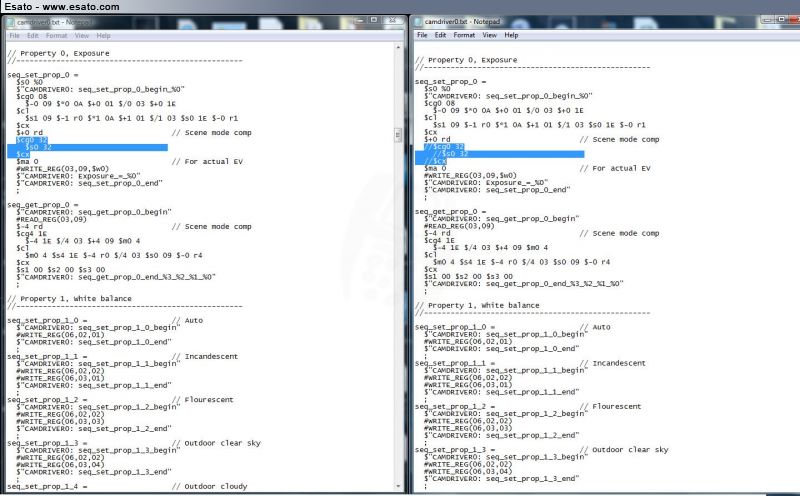Image resolution: width=800 pixels, height=496 pixels.
Task: Click commented '//$s0 32' line in right window
Action: click(x=451, y=154)
